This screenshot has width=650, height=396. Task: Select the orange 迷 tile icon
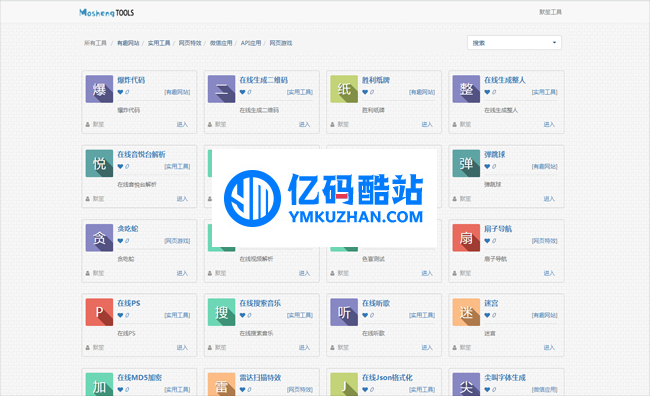(466, 312)
